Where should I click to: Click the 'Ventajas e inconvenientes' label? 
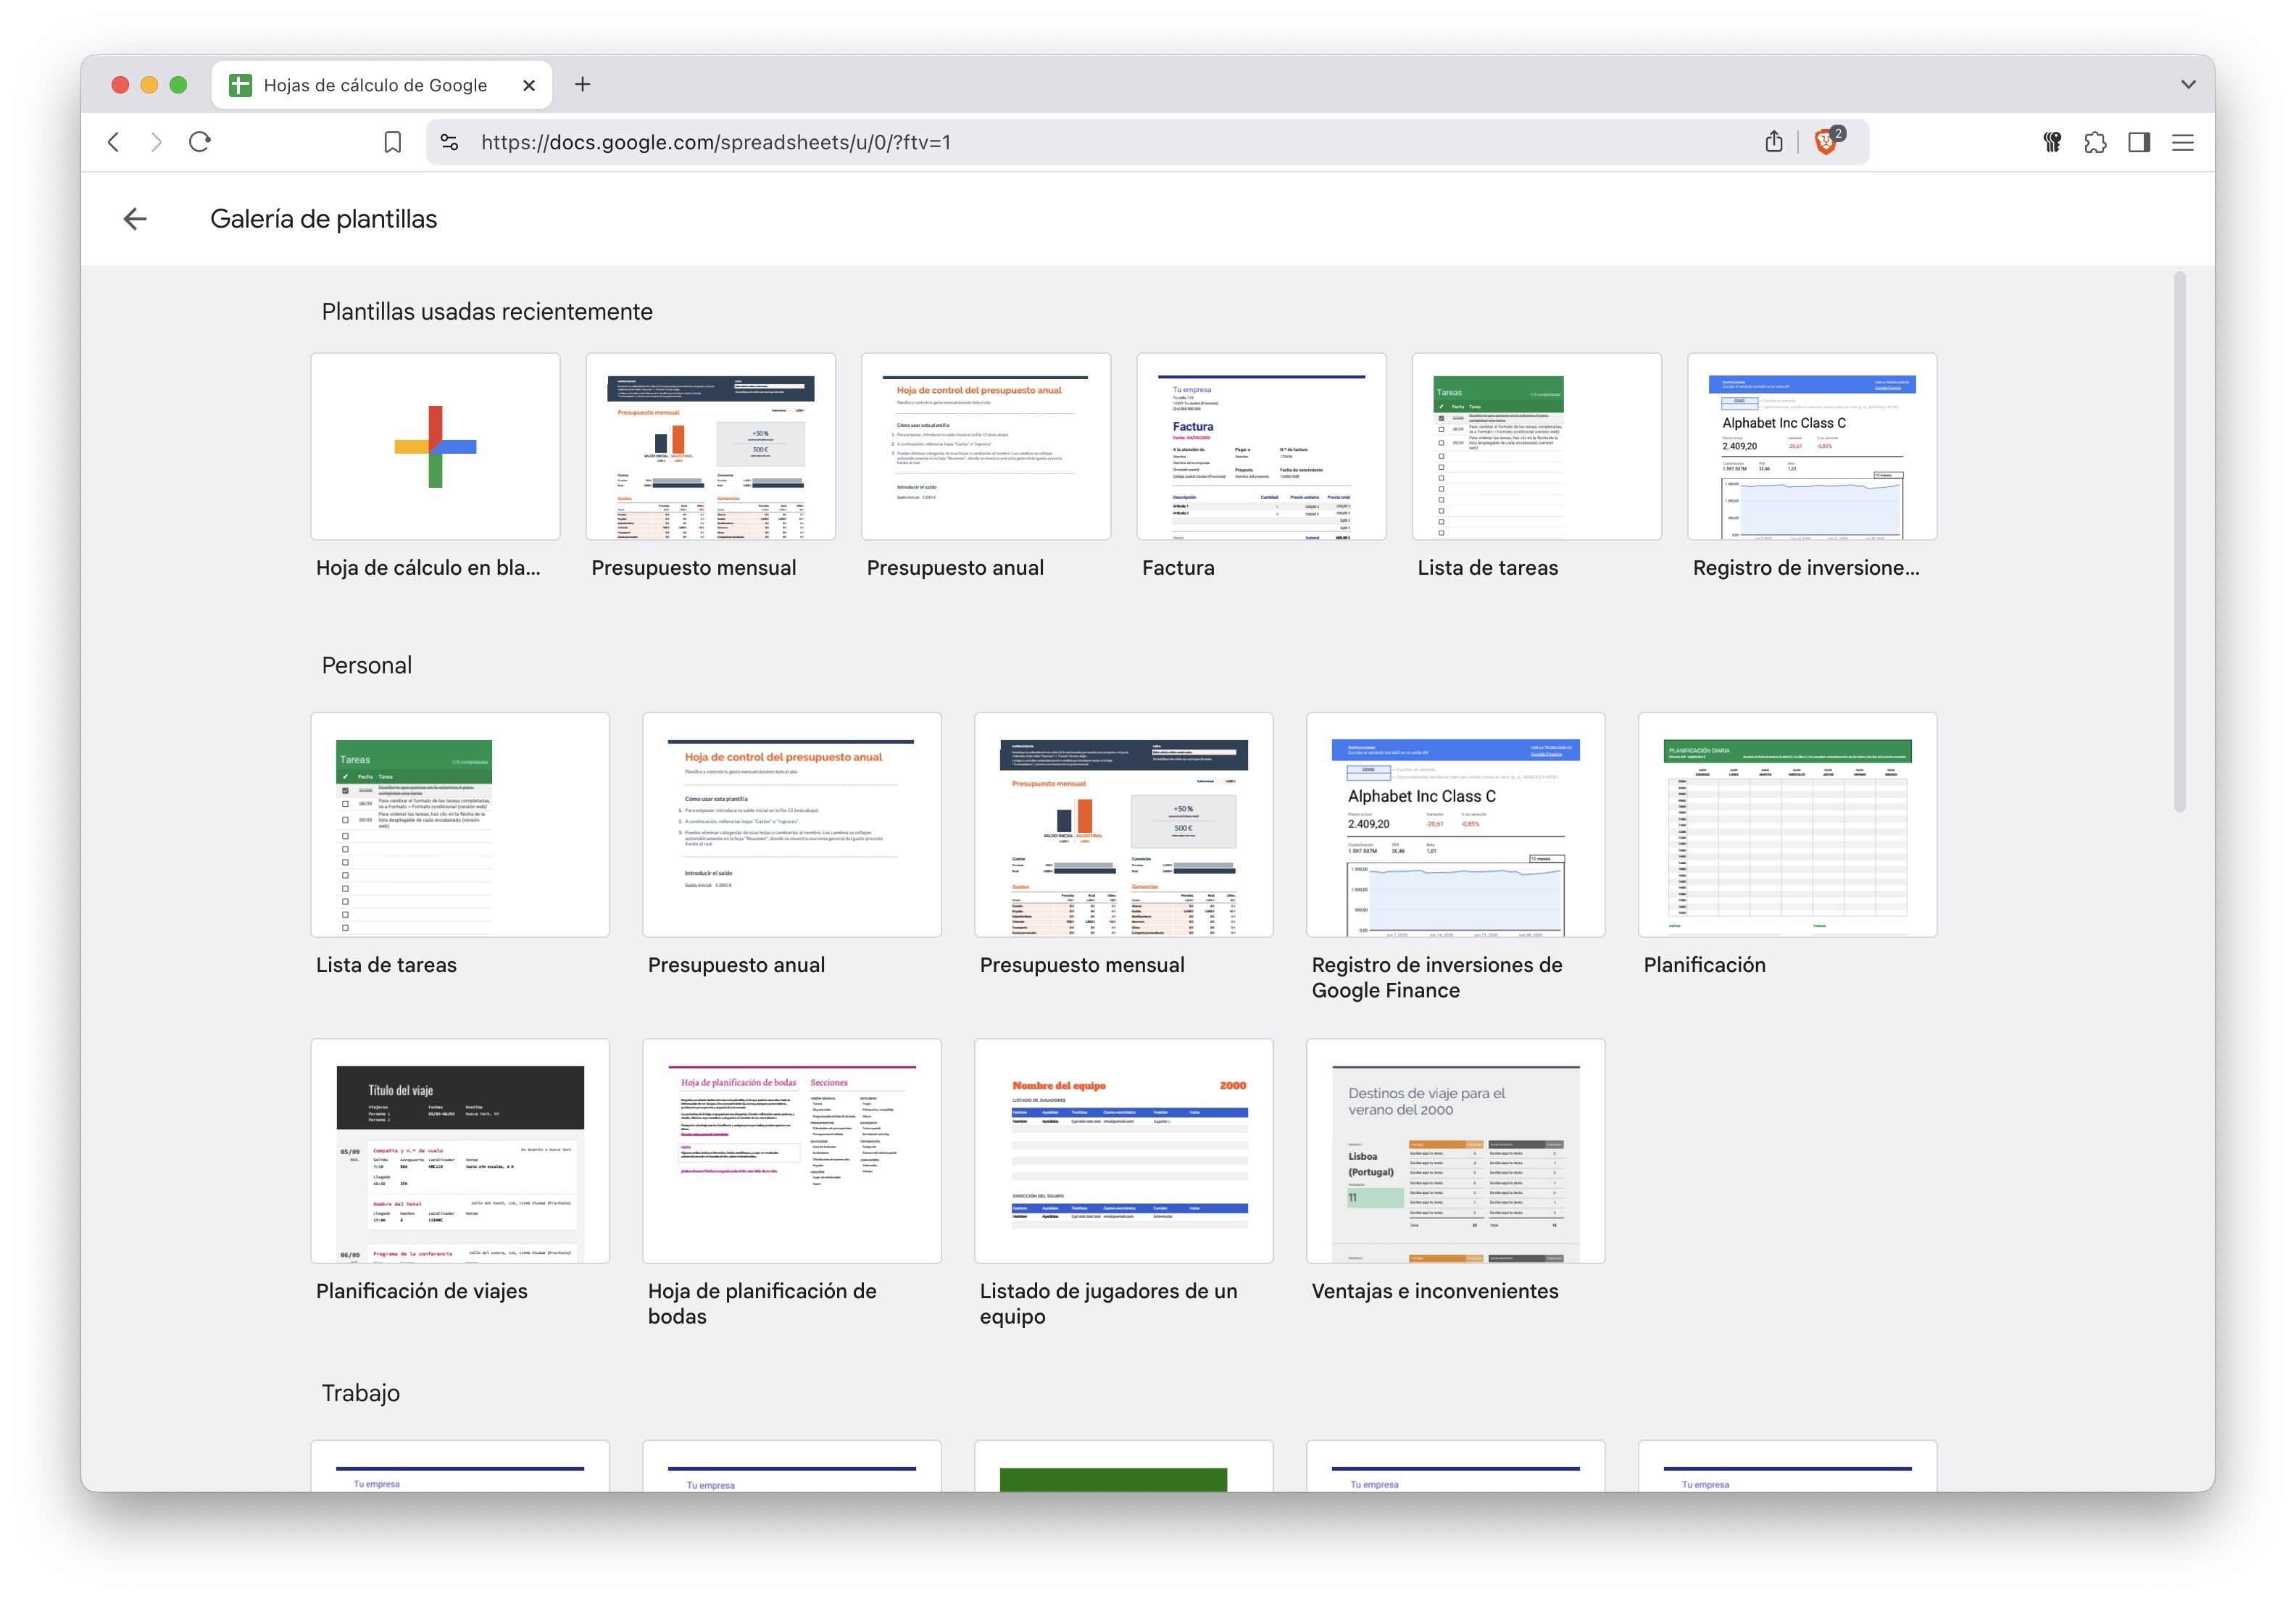coord(1435,1291)
